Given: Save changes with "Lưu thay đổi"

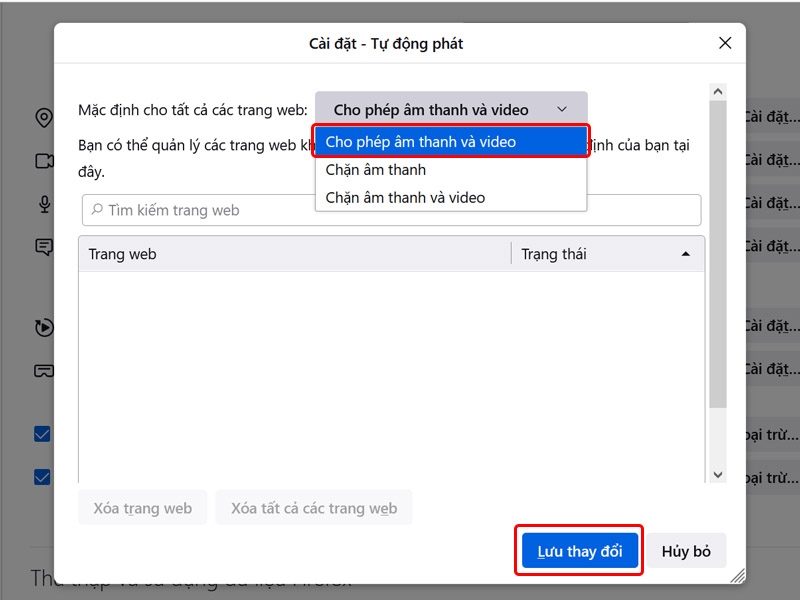Looking at the screenshot, I should [579, 550].
